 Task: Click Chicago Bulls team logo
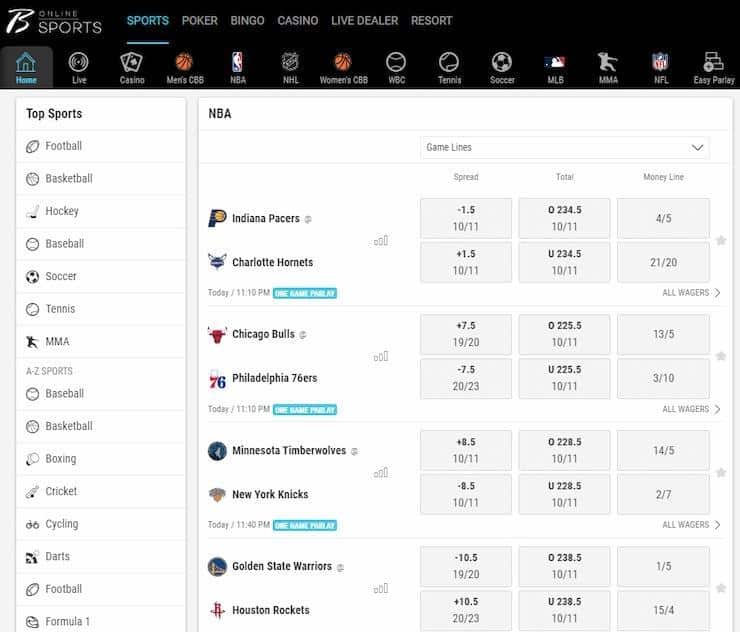pyautogui.click(x=217, y=334)
